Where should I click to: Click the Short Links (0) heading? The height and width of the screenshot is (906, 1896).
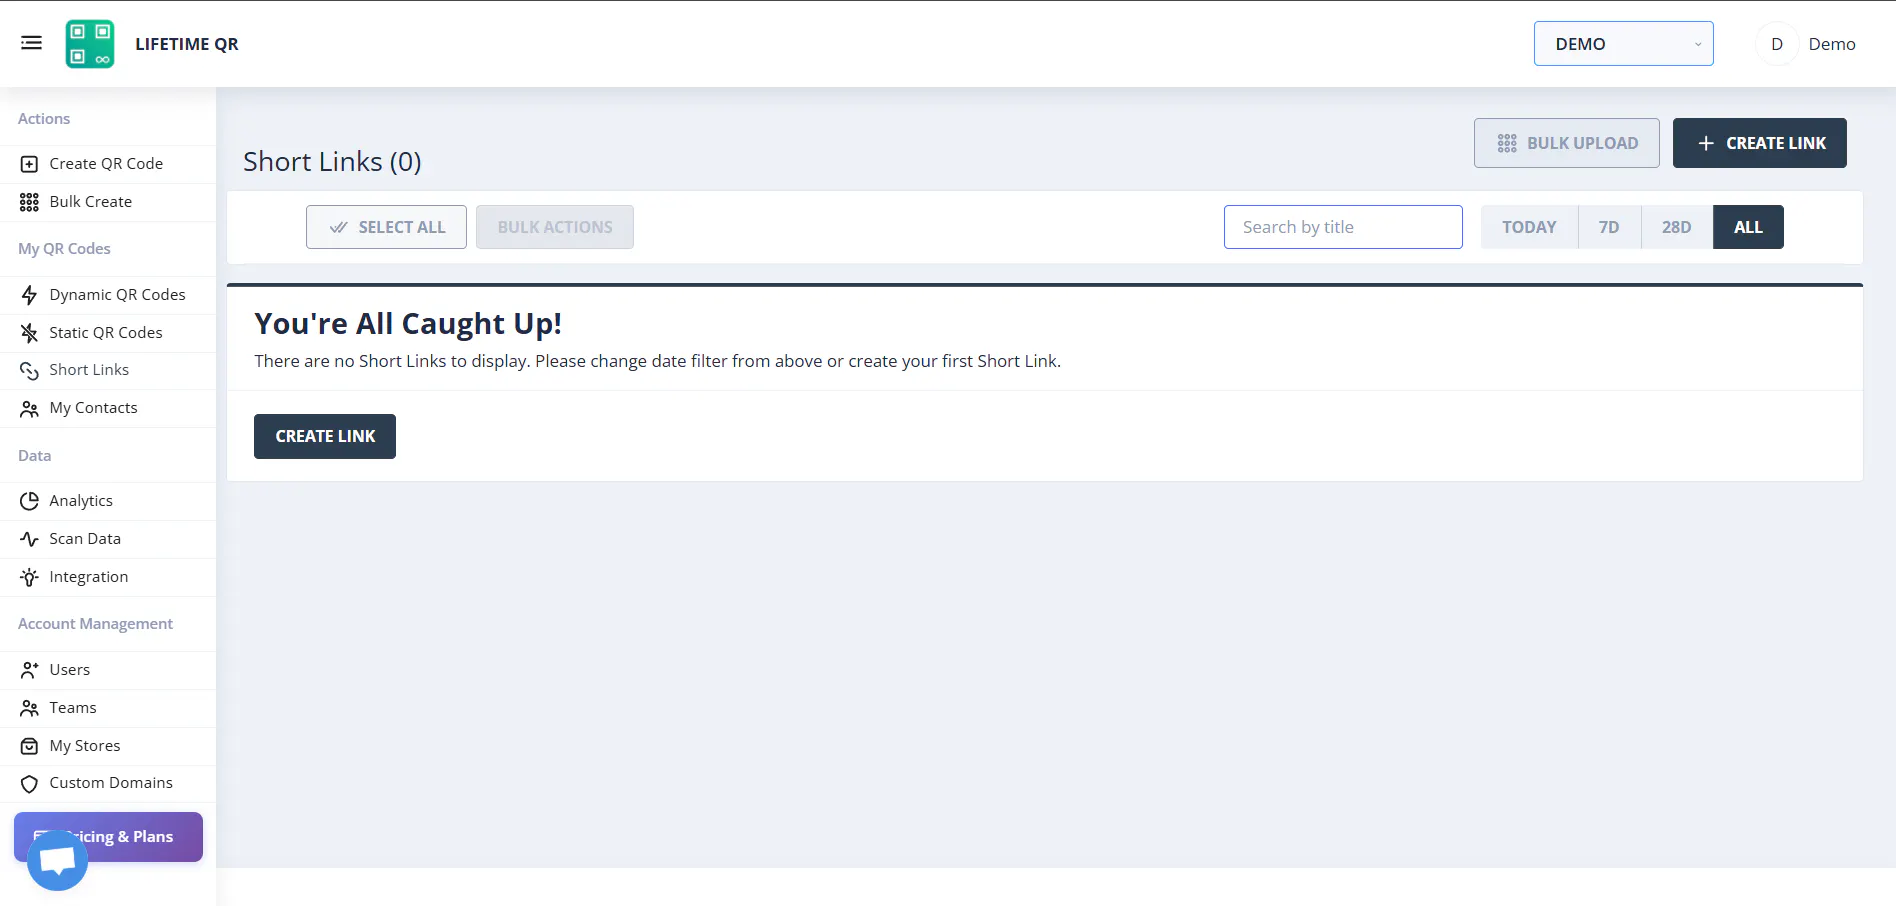click(x=332, y=162)
